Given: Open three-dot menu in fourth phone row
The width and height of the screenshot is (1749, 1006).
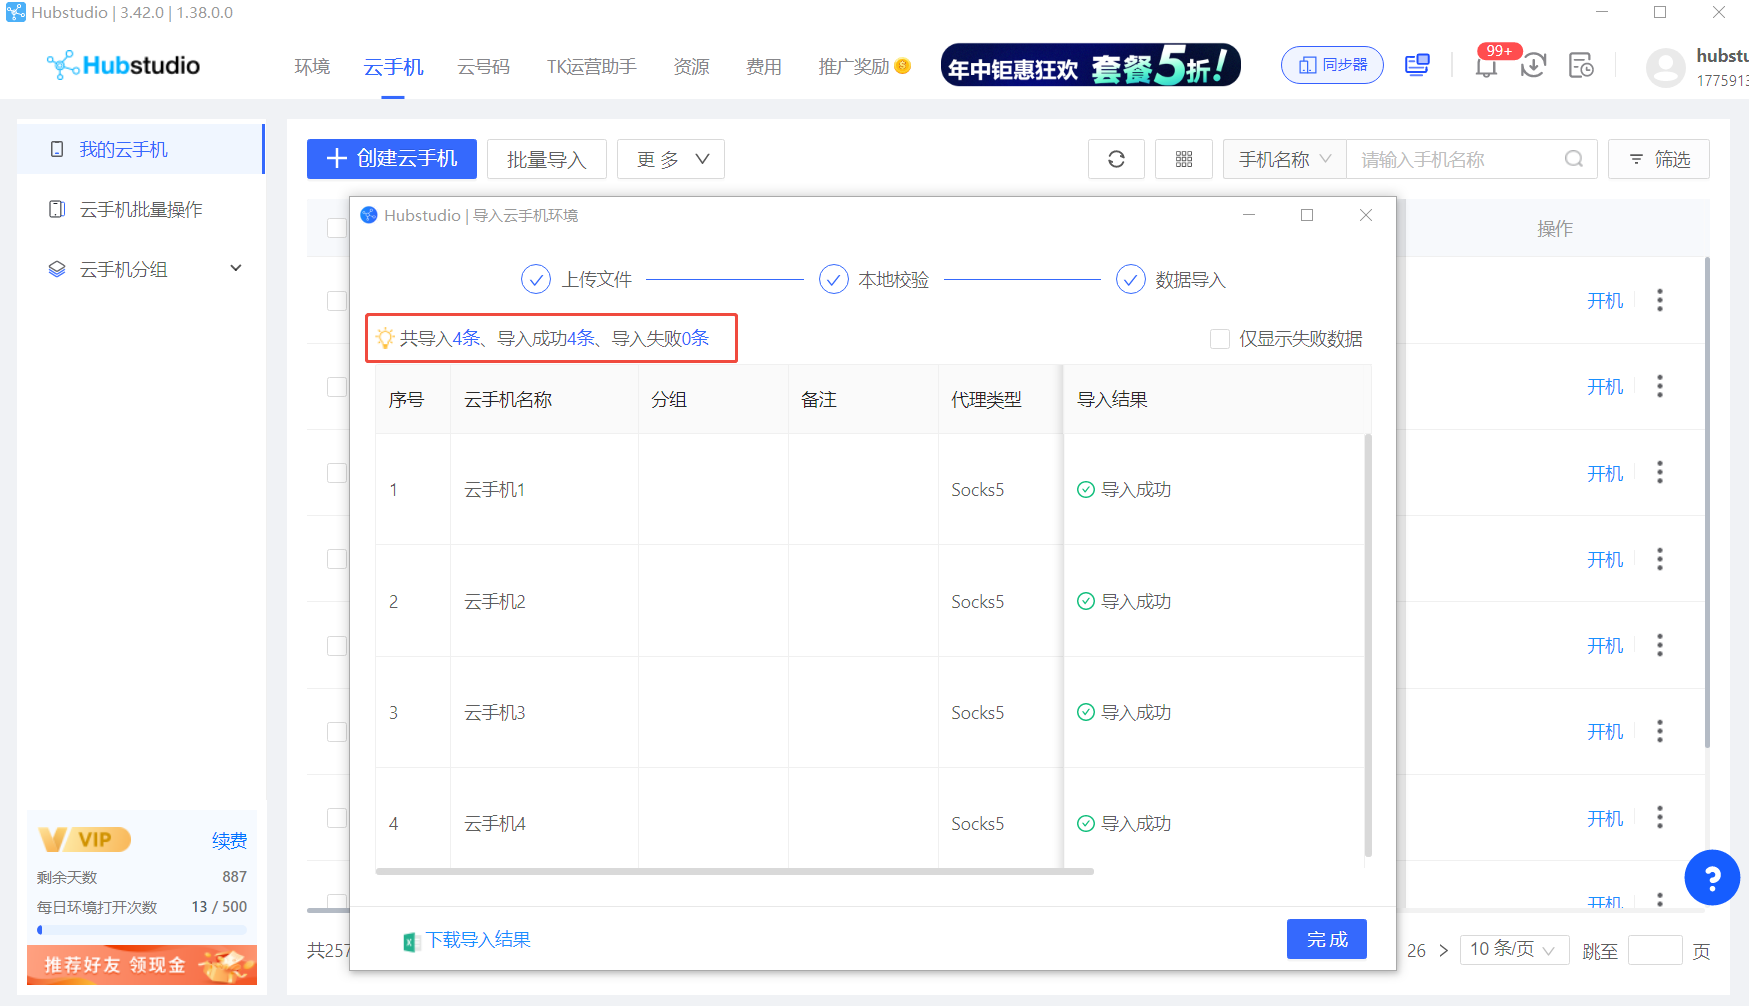Looking at the screenshot, I should [1660, 559].
